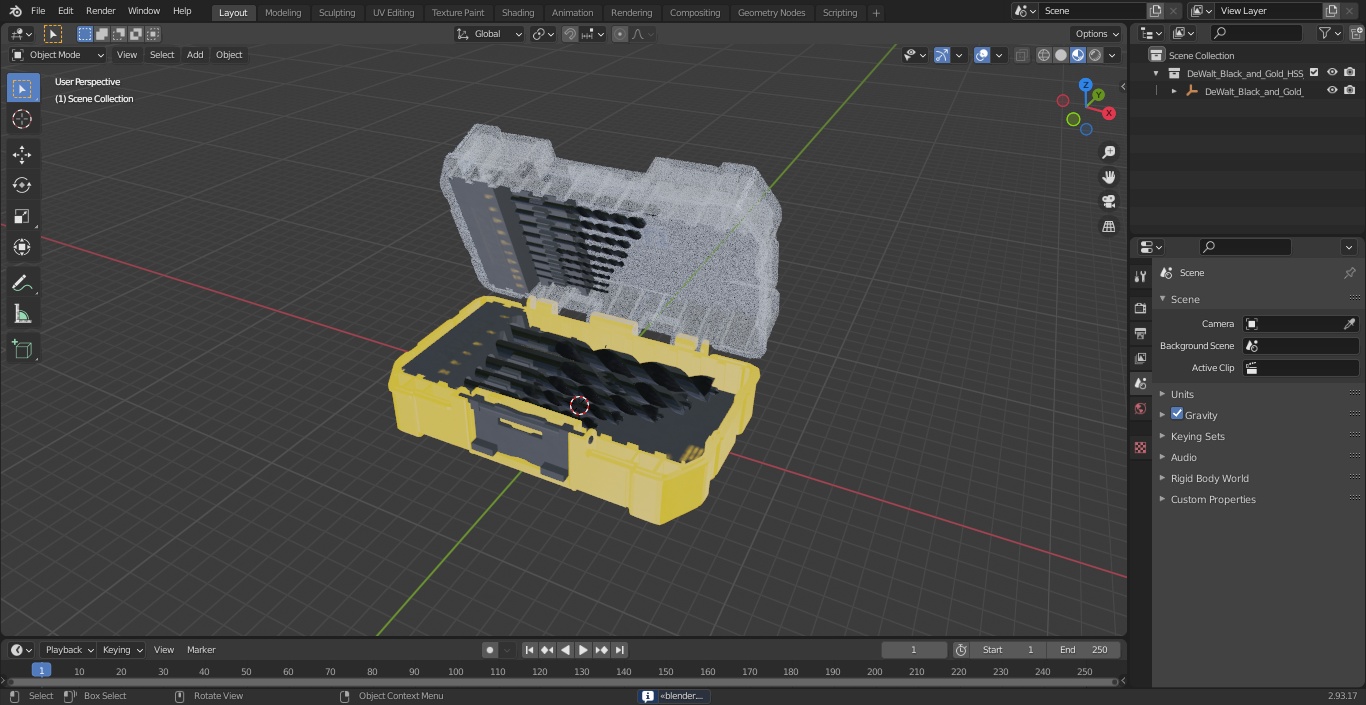Toggle viewport overlays button
The width and height of the screenshot is (1366, 705).
coord(982,55)
